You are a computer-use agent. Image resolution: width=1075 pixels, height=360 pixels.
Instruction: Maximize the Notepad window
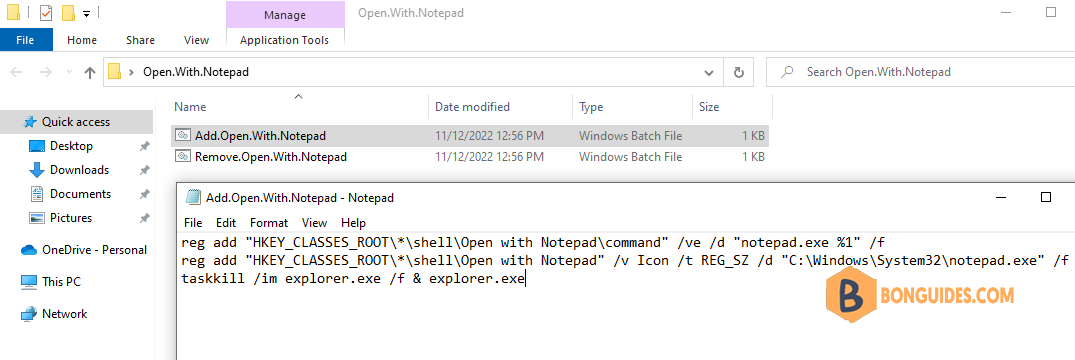pos(1046,197)
